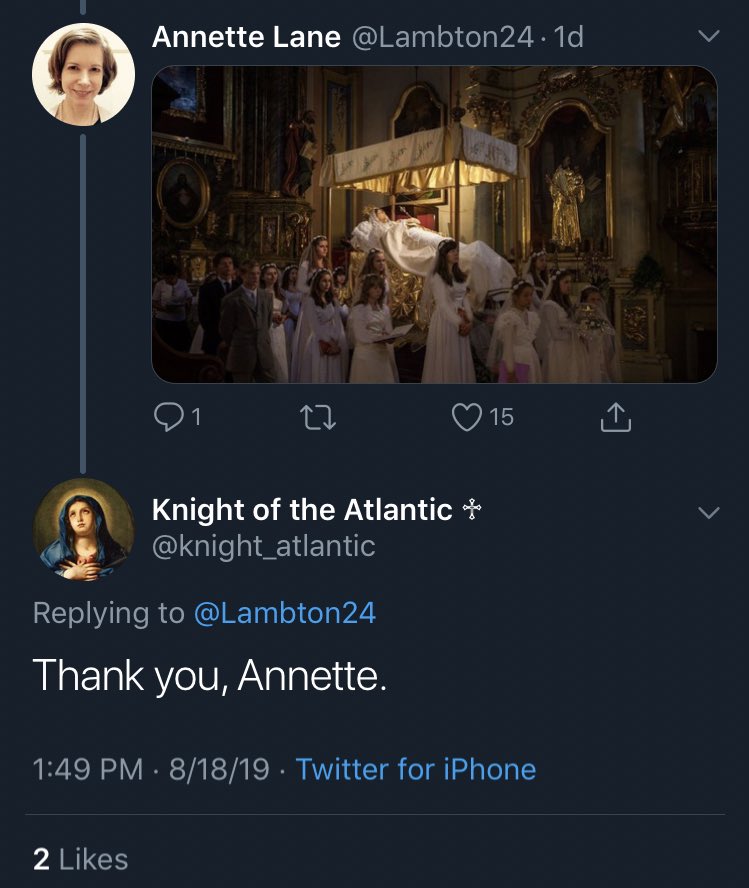Click the 1d timestamp on the tweet
The height and width of the screenshot is (888, 749).
coord(569,38)
